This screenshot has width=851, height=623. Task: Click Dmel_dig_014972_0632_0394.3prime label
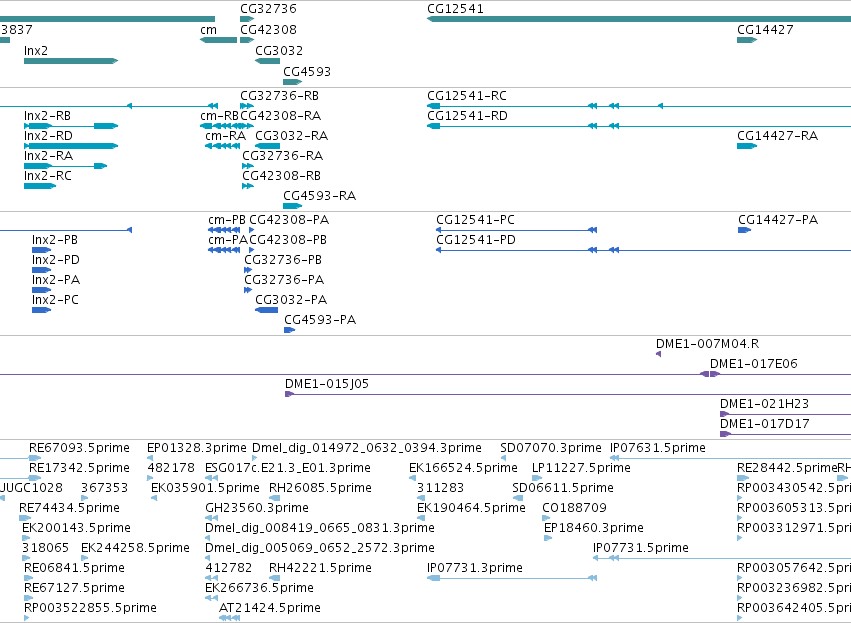click(367, 448)
